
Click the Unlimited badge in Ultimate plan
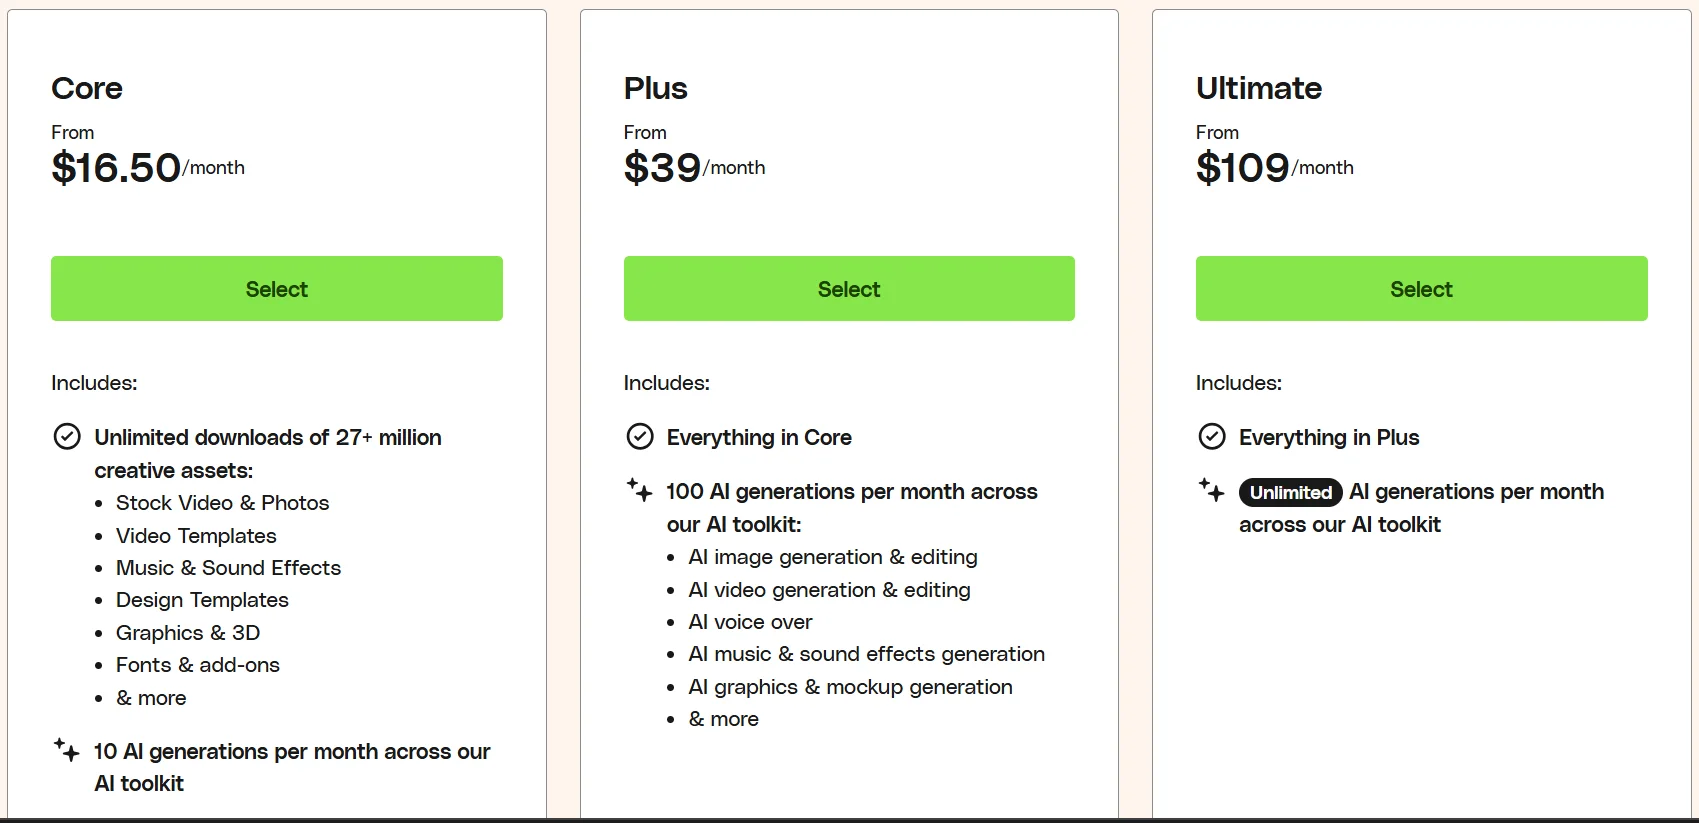1290,492
